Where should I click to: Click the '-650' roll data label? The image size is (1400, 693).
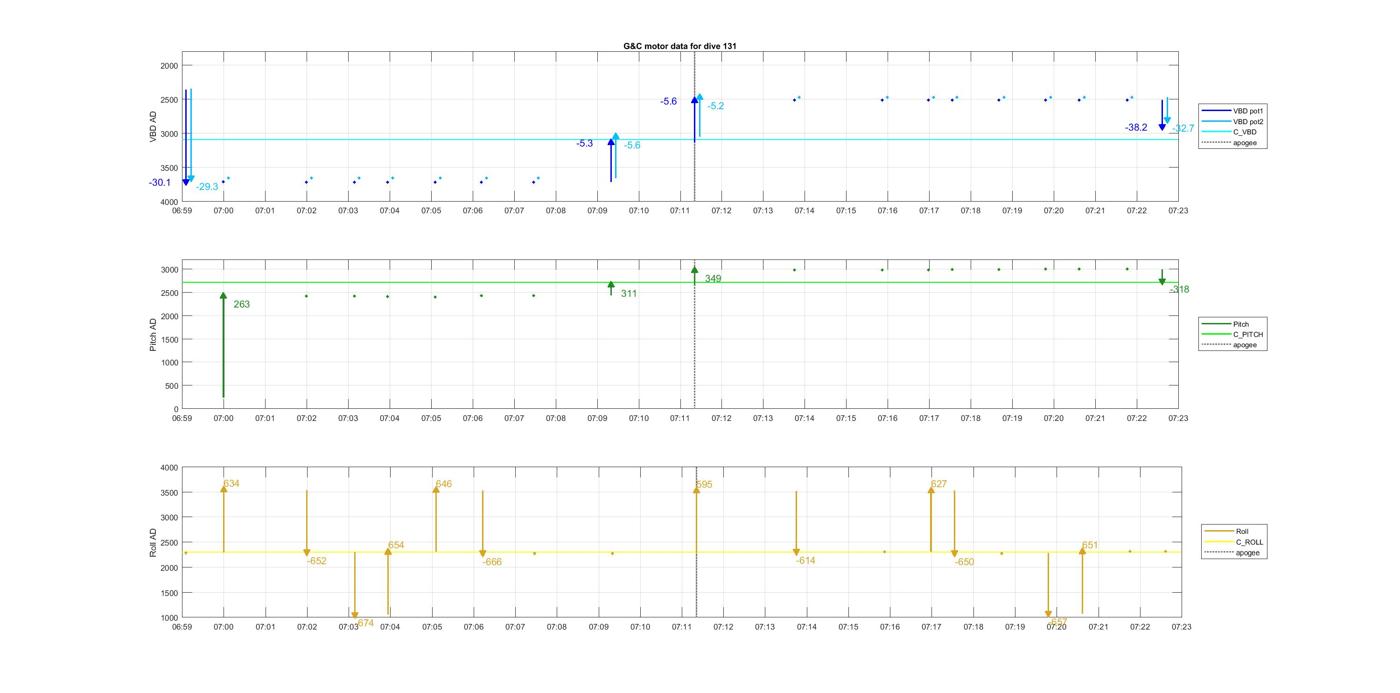pyautogui.click(x=964, y=562)
